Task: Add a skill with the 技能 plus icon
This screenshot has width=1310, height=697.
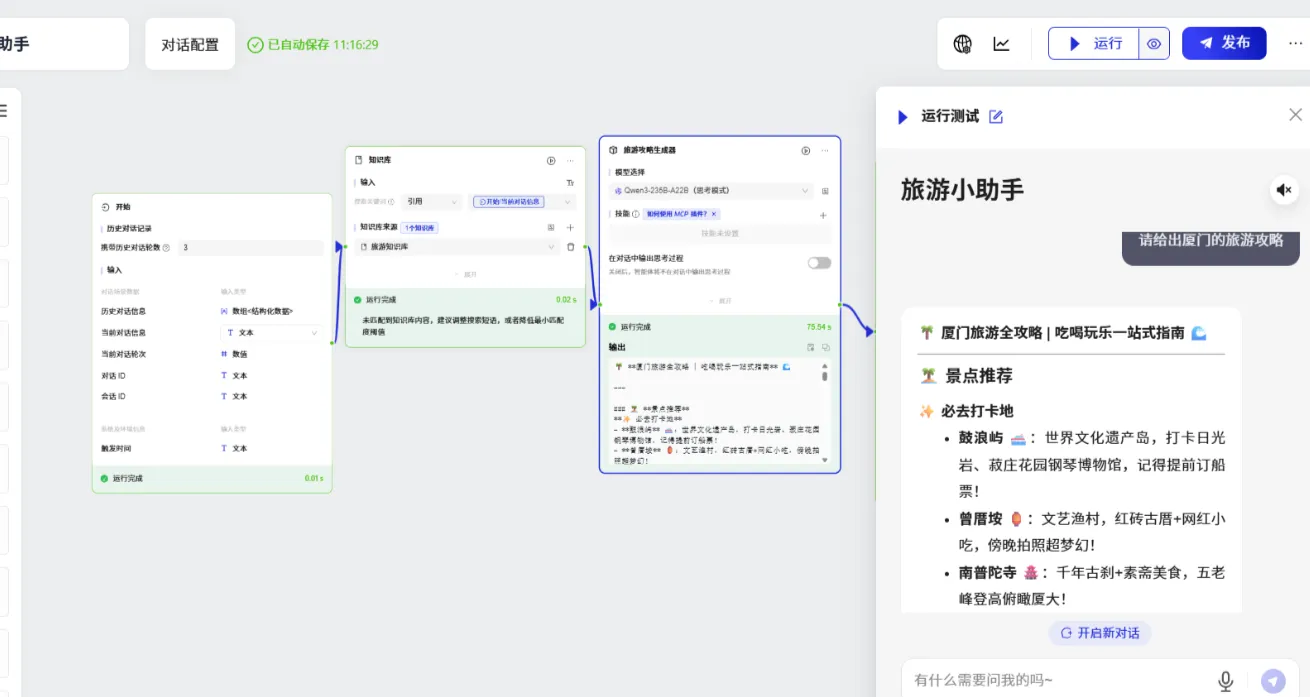Action: coord(824,215)
